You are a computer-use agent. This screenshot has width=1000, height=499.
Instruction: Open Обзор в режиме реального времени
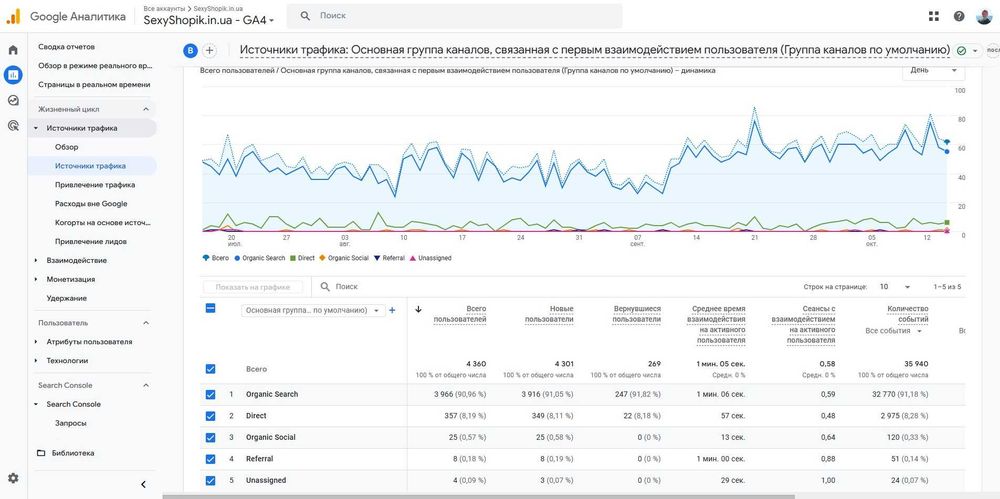(95, 66)
